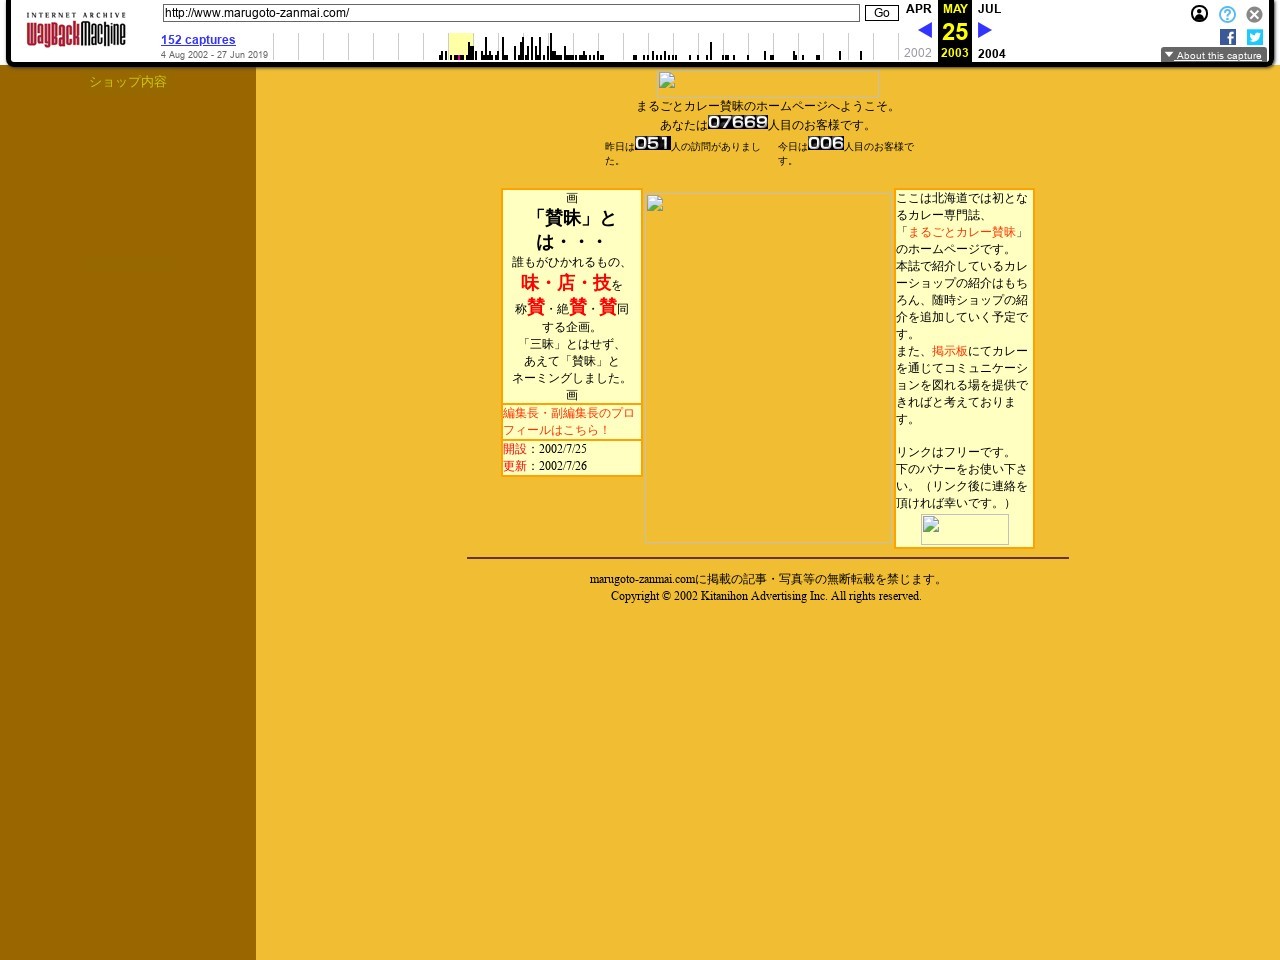Jump to year 2002 captures
1280x960 pixels.
[x=917, y=53]
